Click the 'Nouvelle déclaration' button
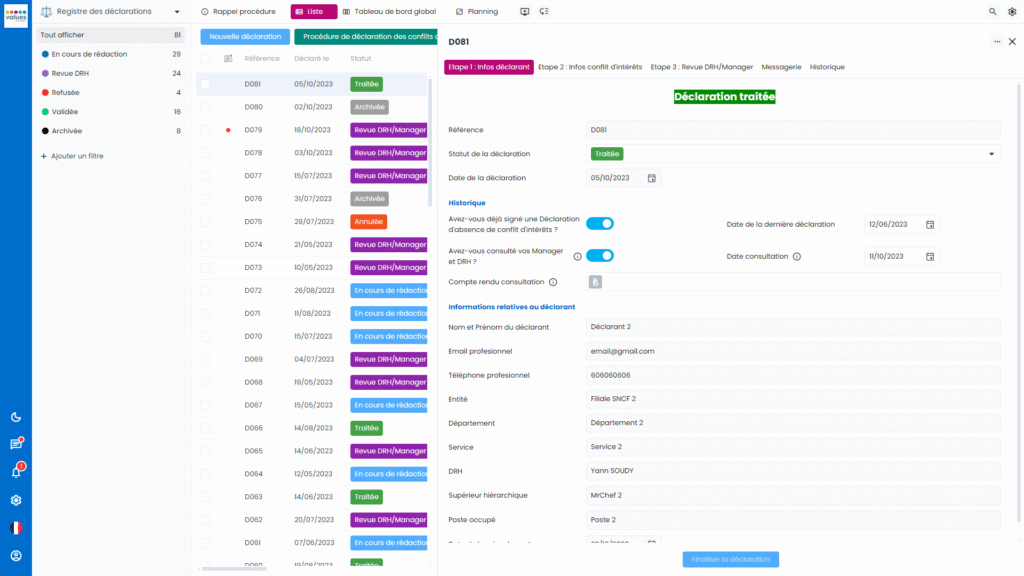Image resolution: width=1024 pixels, height=576 pixels. [246, 35]
